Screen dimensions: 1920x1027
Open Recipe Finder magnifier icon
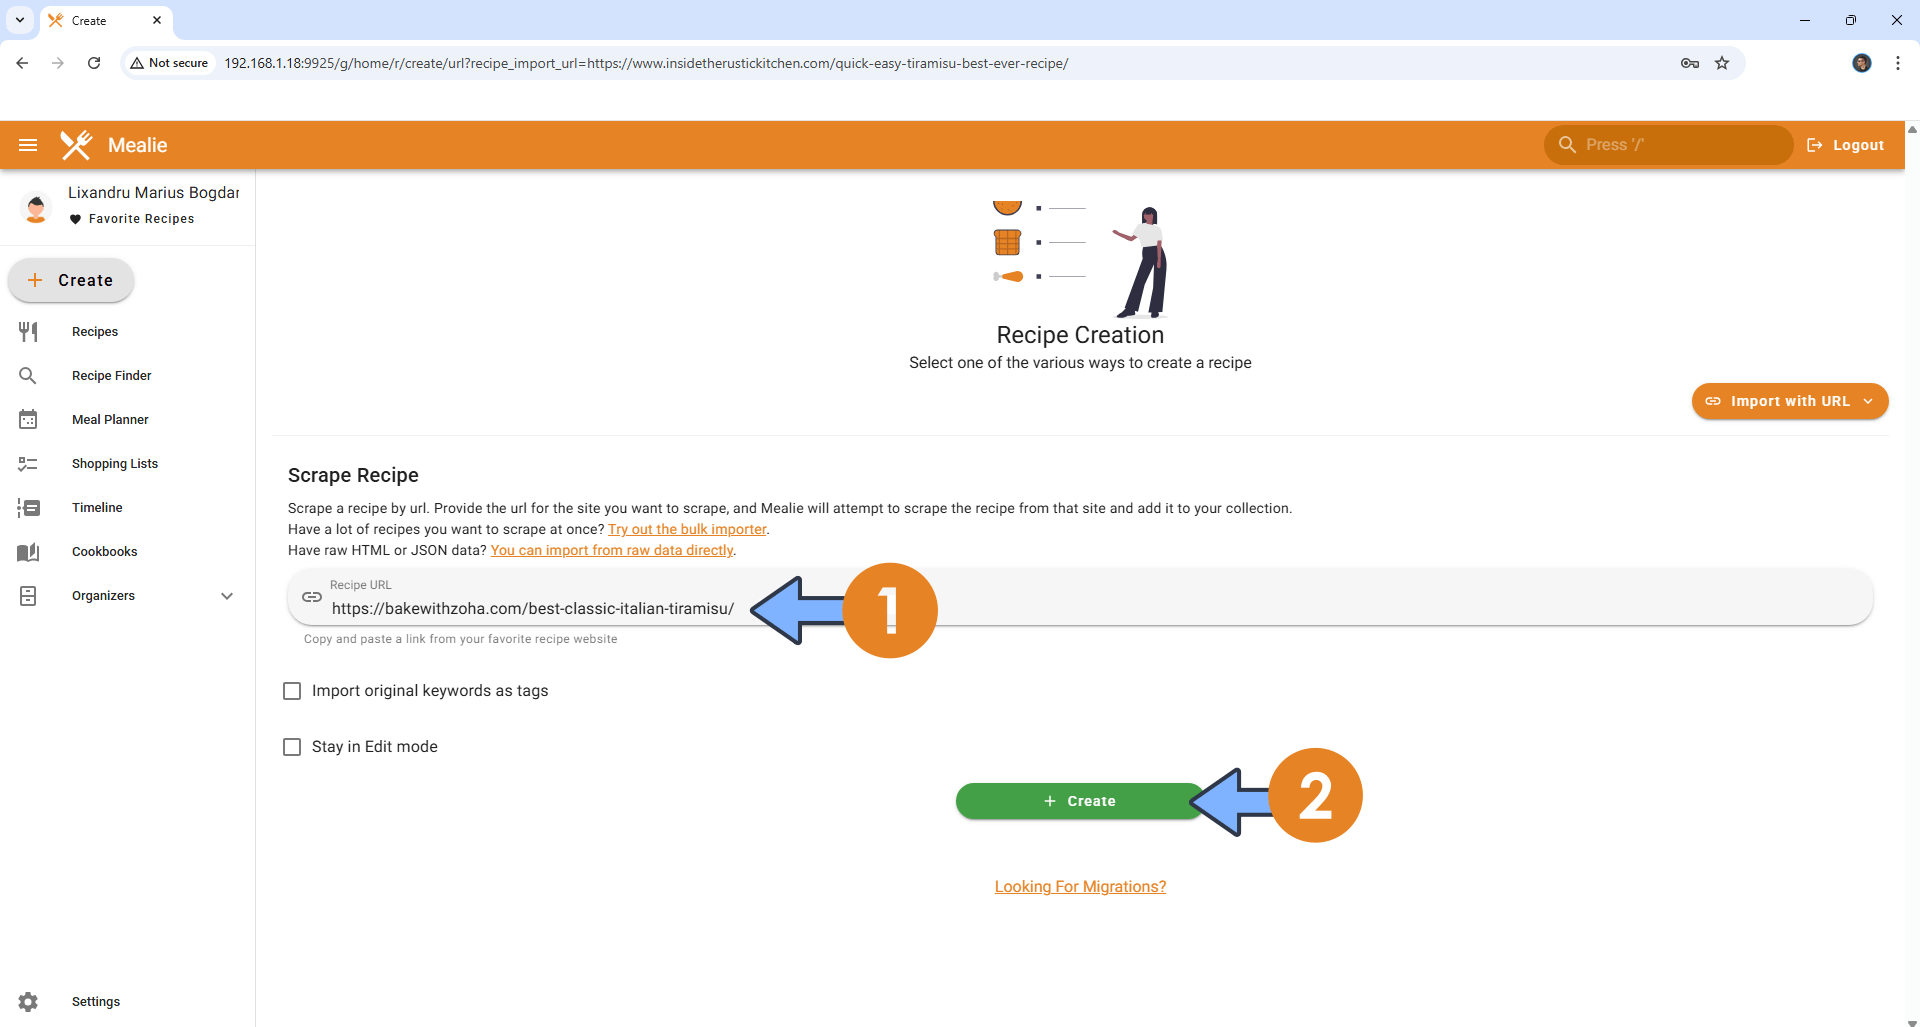pos(28,376)
